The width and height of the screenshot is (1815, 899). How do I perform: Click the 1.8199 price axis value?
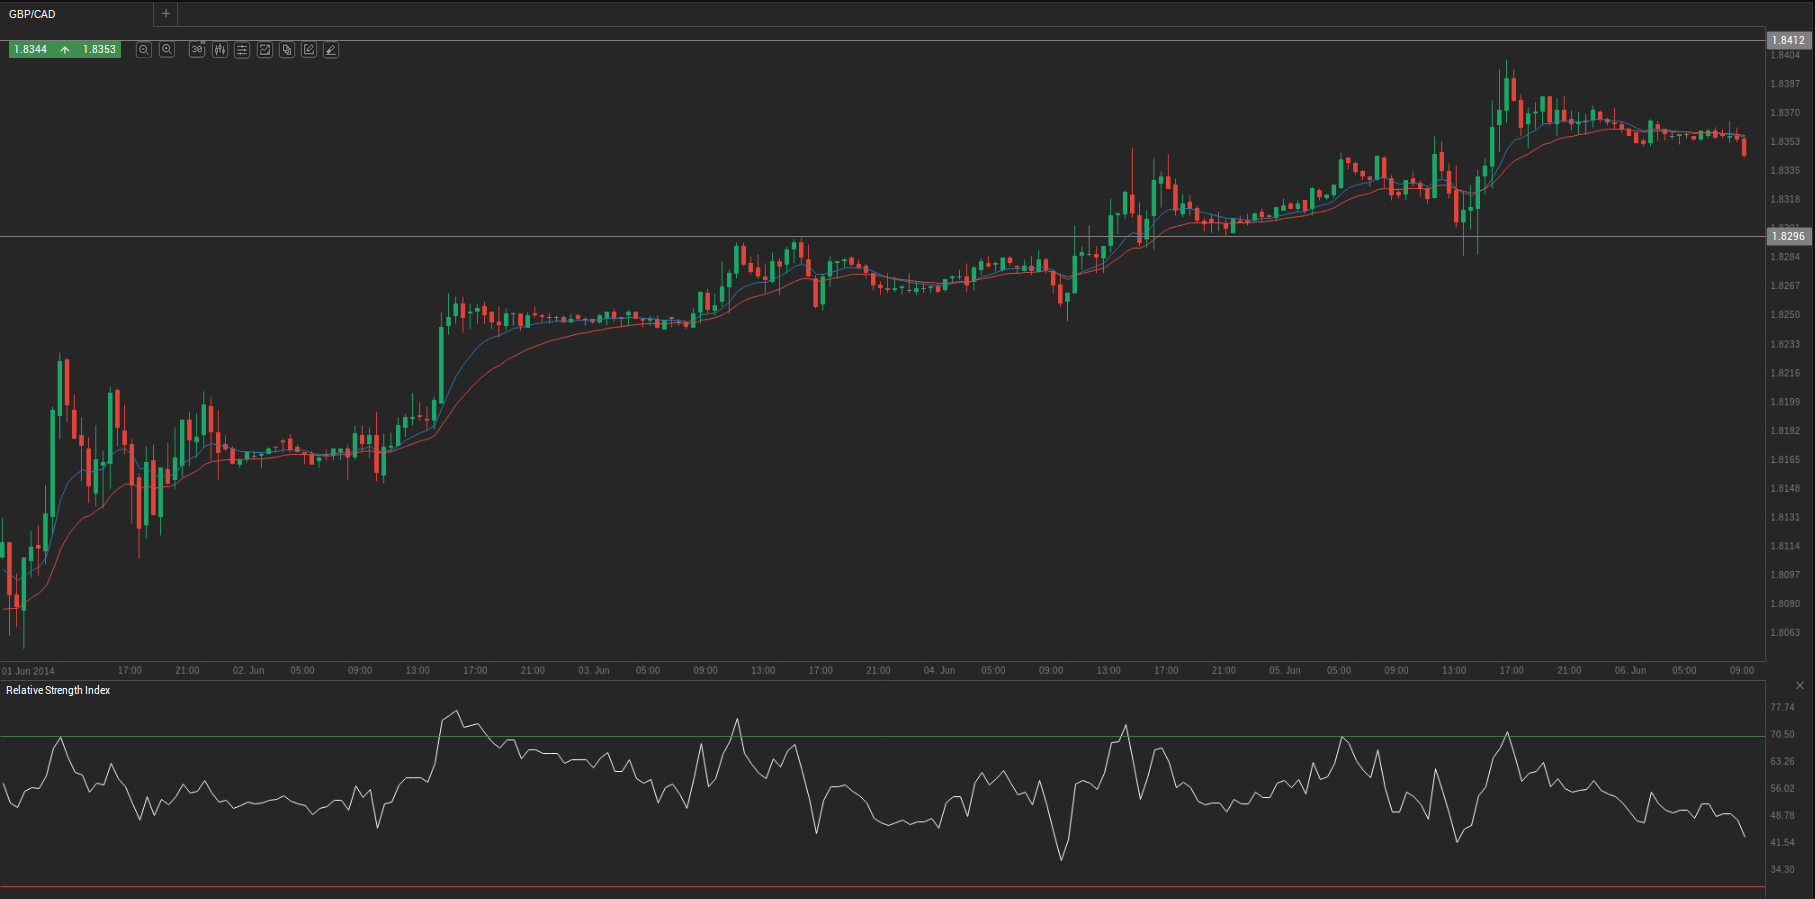coord(1785,402)
